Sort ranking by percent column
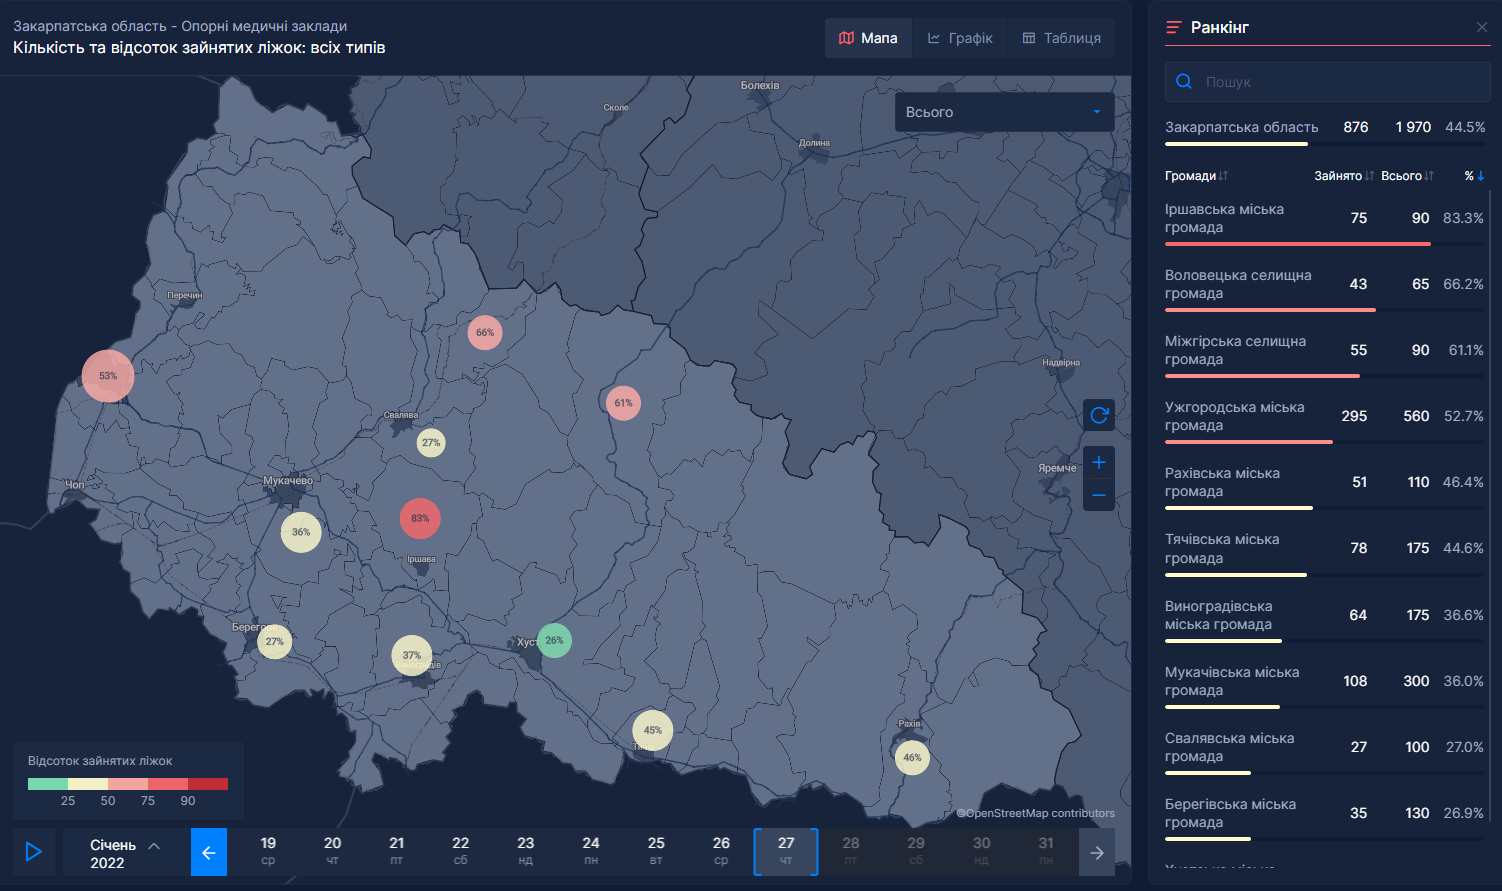Screen dimensions: 1502x891 [1474, 176]
